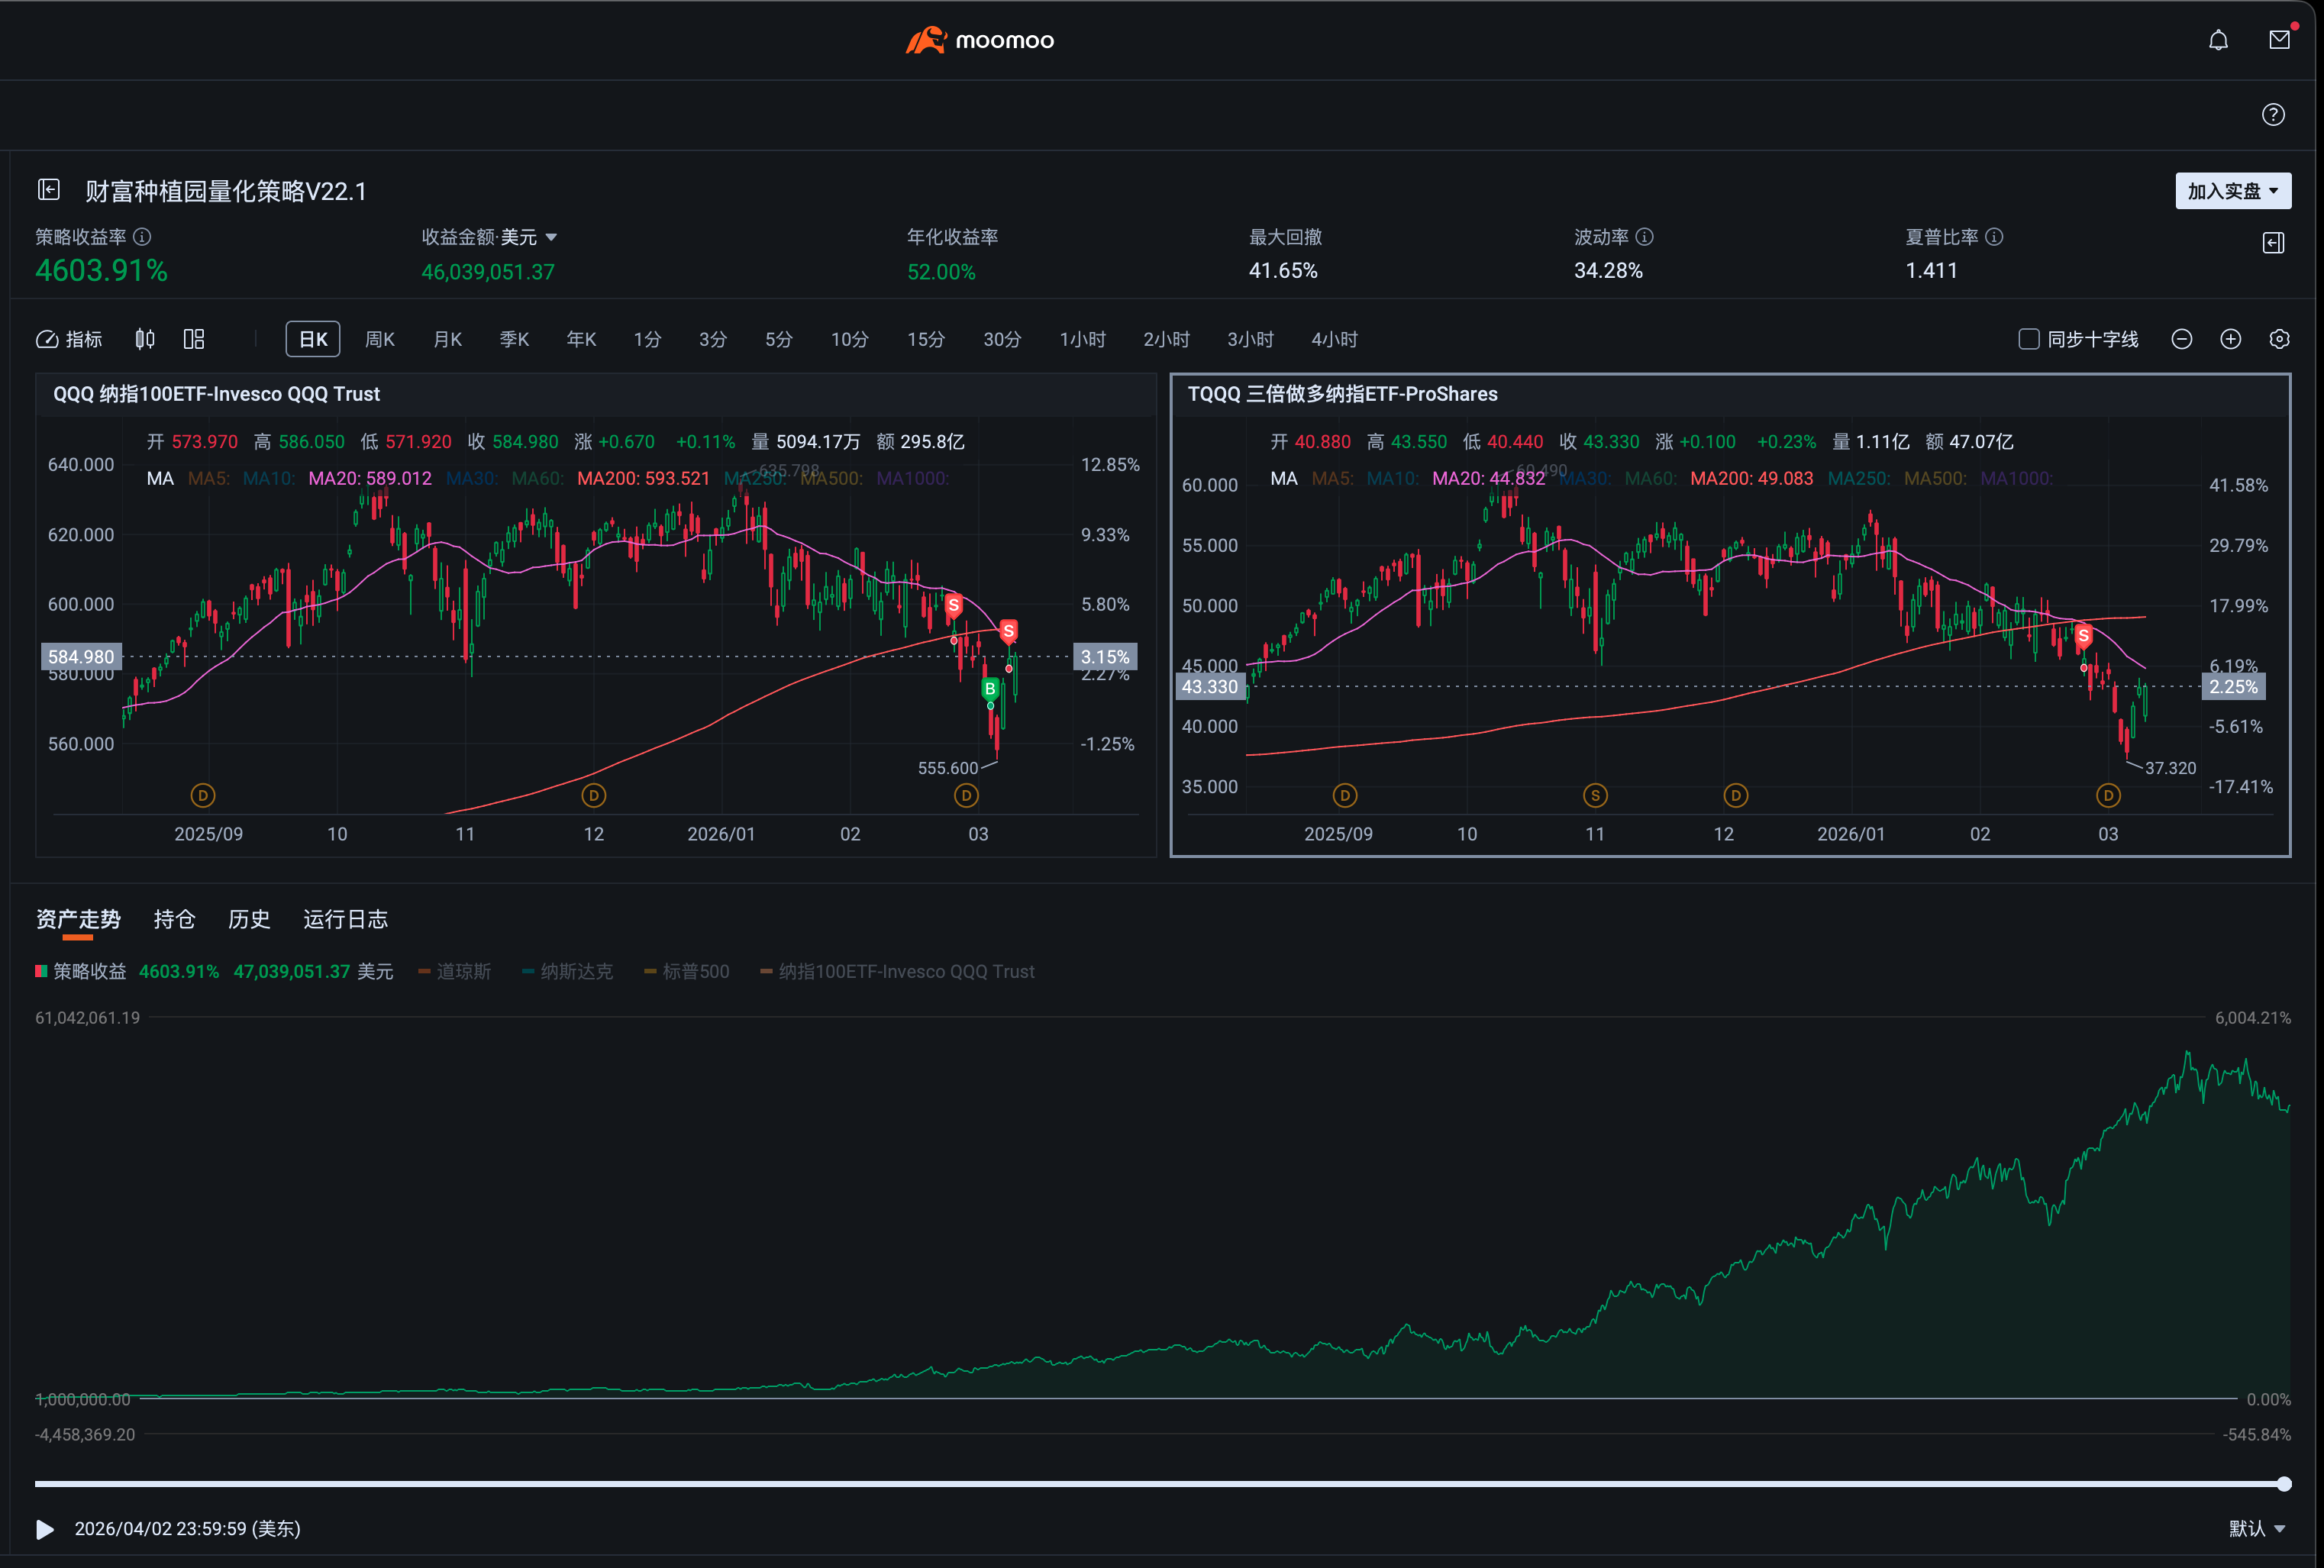
Task: Select the 1分 timeframe
Action: click(647, 339)
